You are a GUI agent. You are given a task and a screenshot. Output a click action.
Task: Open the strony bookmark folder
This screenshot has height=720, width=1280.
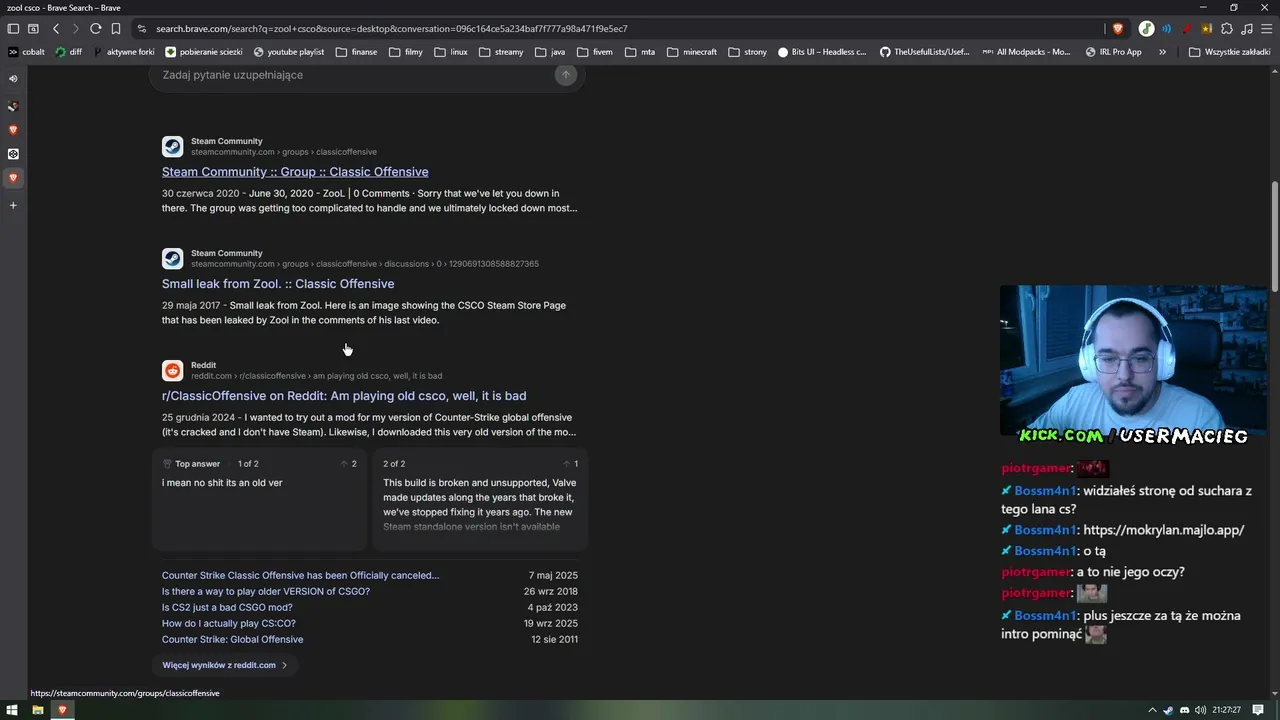click(748, 52)
